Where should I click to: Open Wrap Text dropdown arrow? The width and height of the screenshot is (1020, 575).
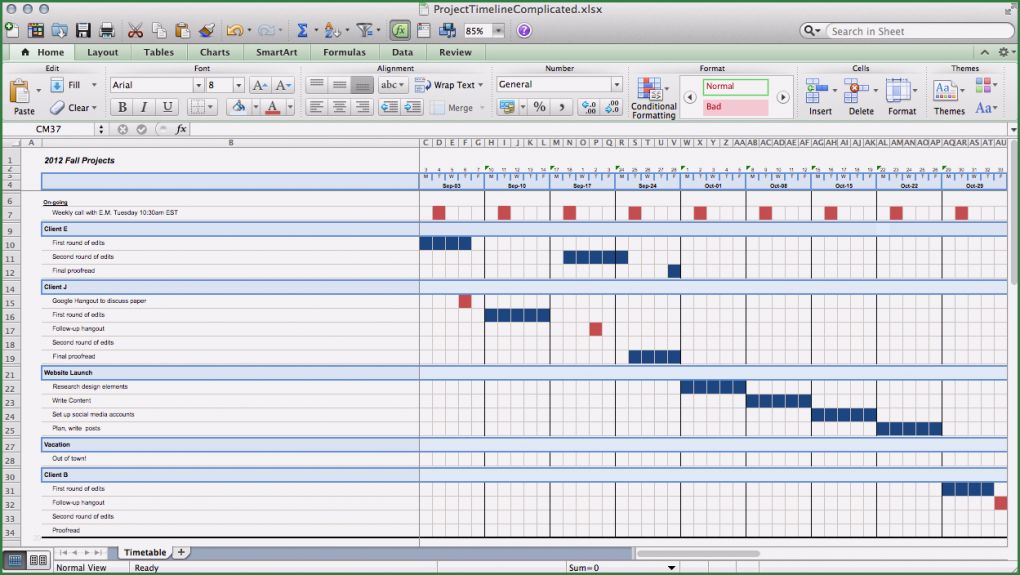(481, 85)
